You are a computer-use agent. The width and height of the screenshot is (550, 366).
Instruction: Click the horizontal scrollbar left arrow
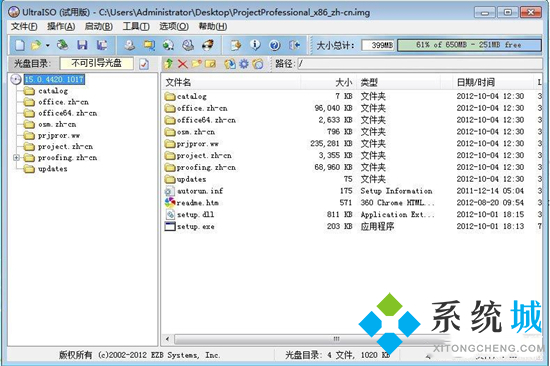tap(167, 339)
